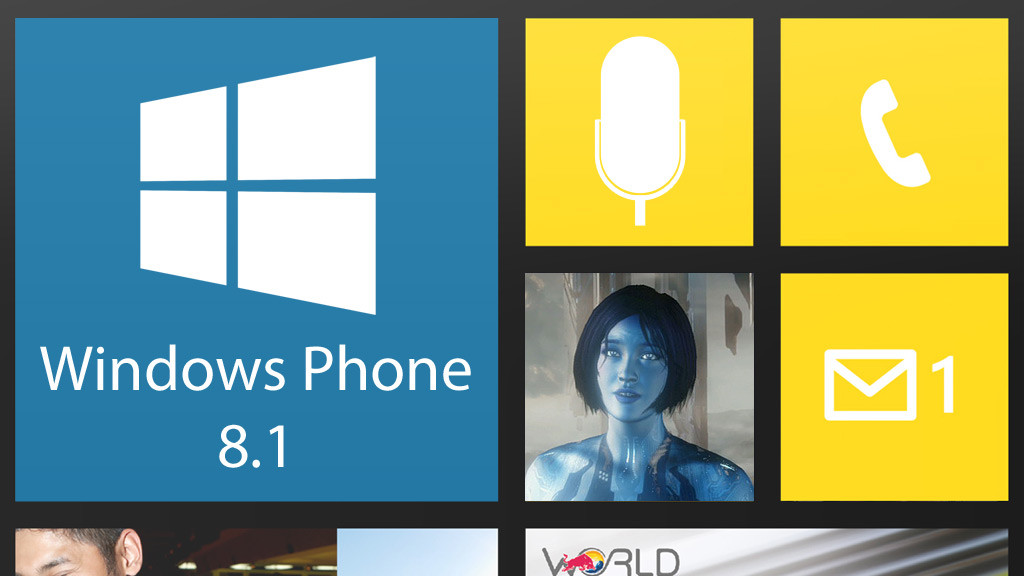Open the smiling man photo tile
1024x576 pixels.
pos(176,552)
